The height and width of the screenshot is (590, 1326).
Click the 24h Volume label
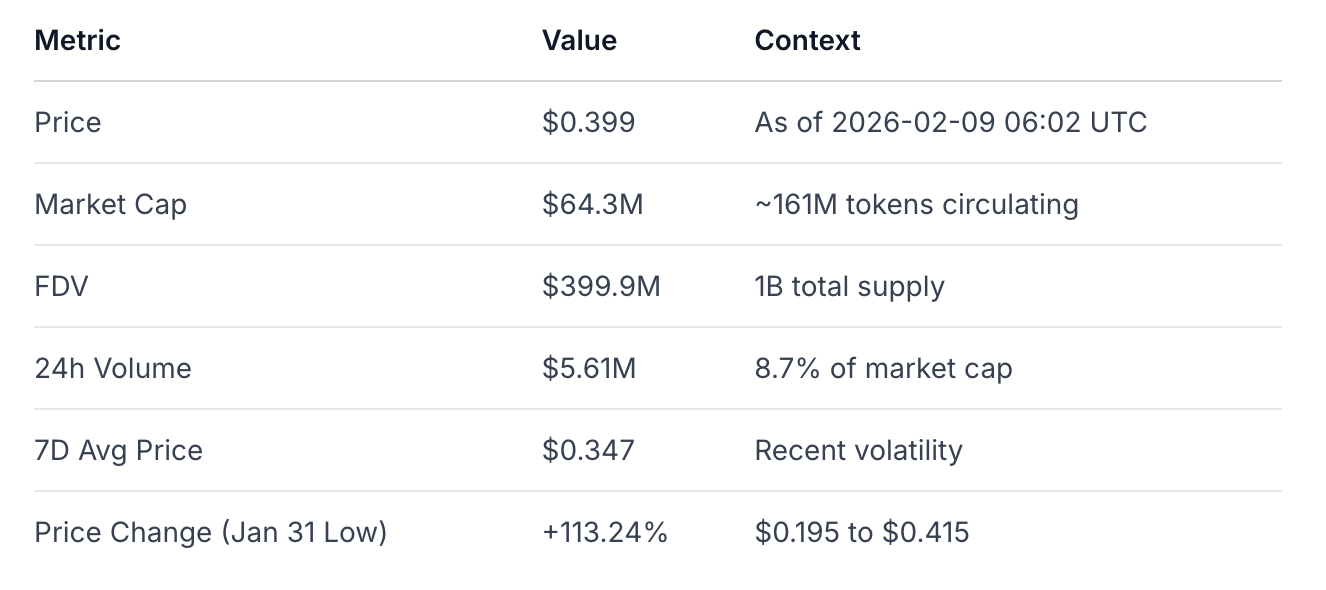(x=113, y=369)
